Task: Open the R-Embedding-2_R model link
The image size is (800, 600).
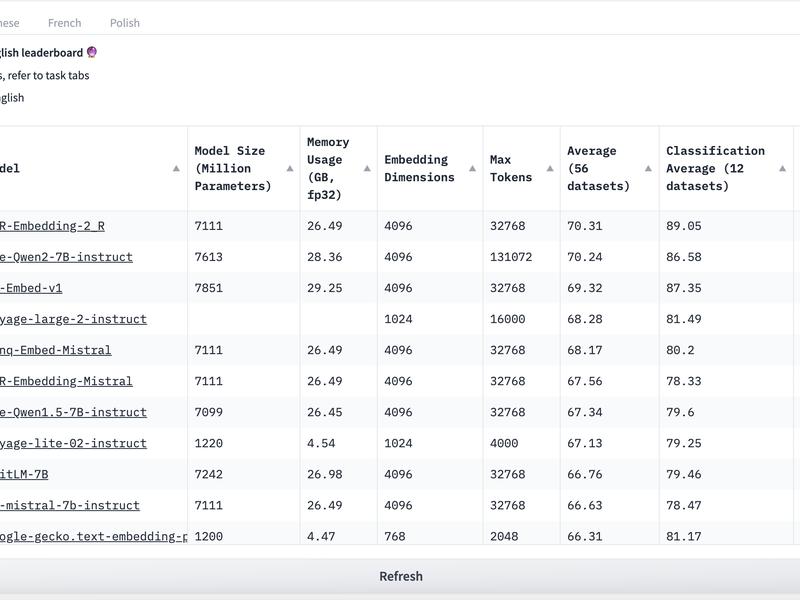Action: click(x=52, y=226)
